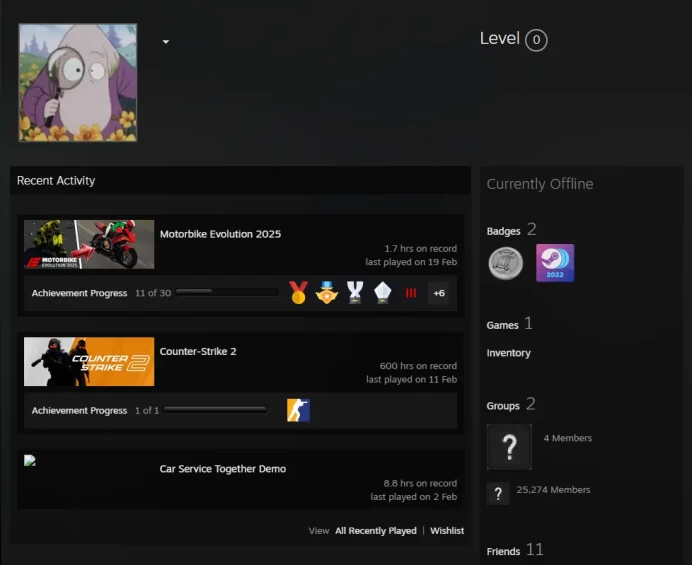Image resolution: width=692 pixels, height=565 pixels.
Task: Click the red bars achievement icon
Action: [411, 293]
